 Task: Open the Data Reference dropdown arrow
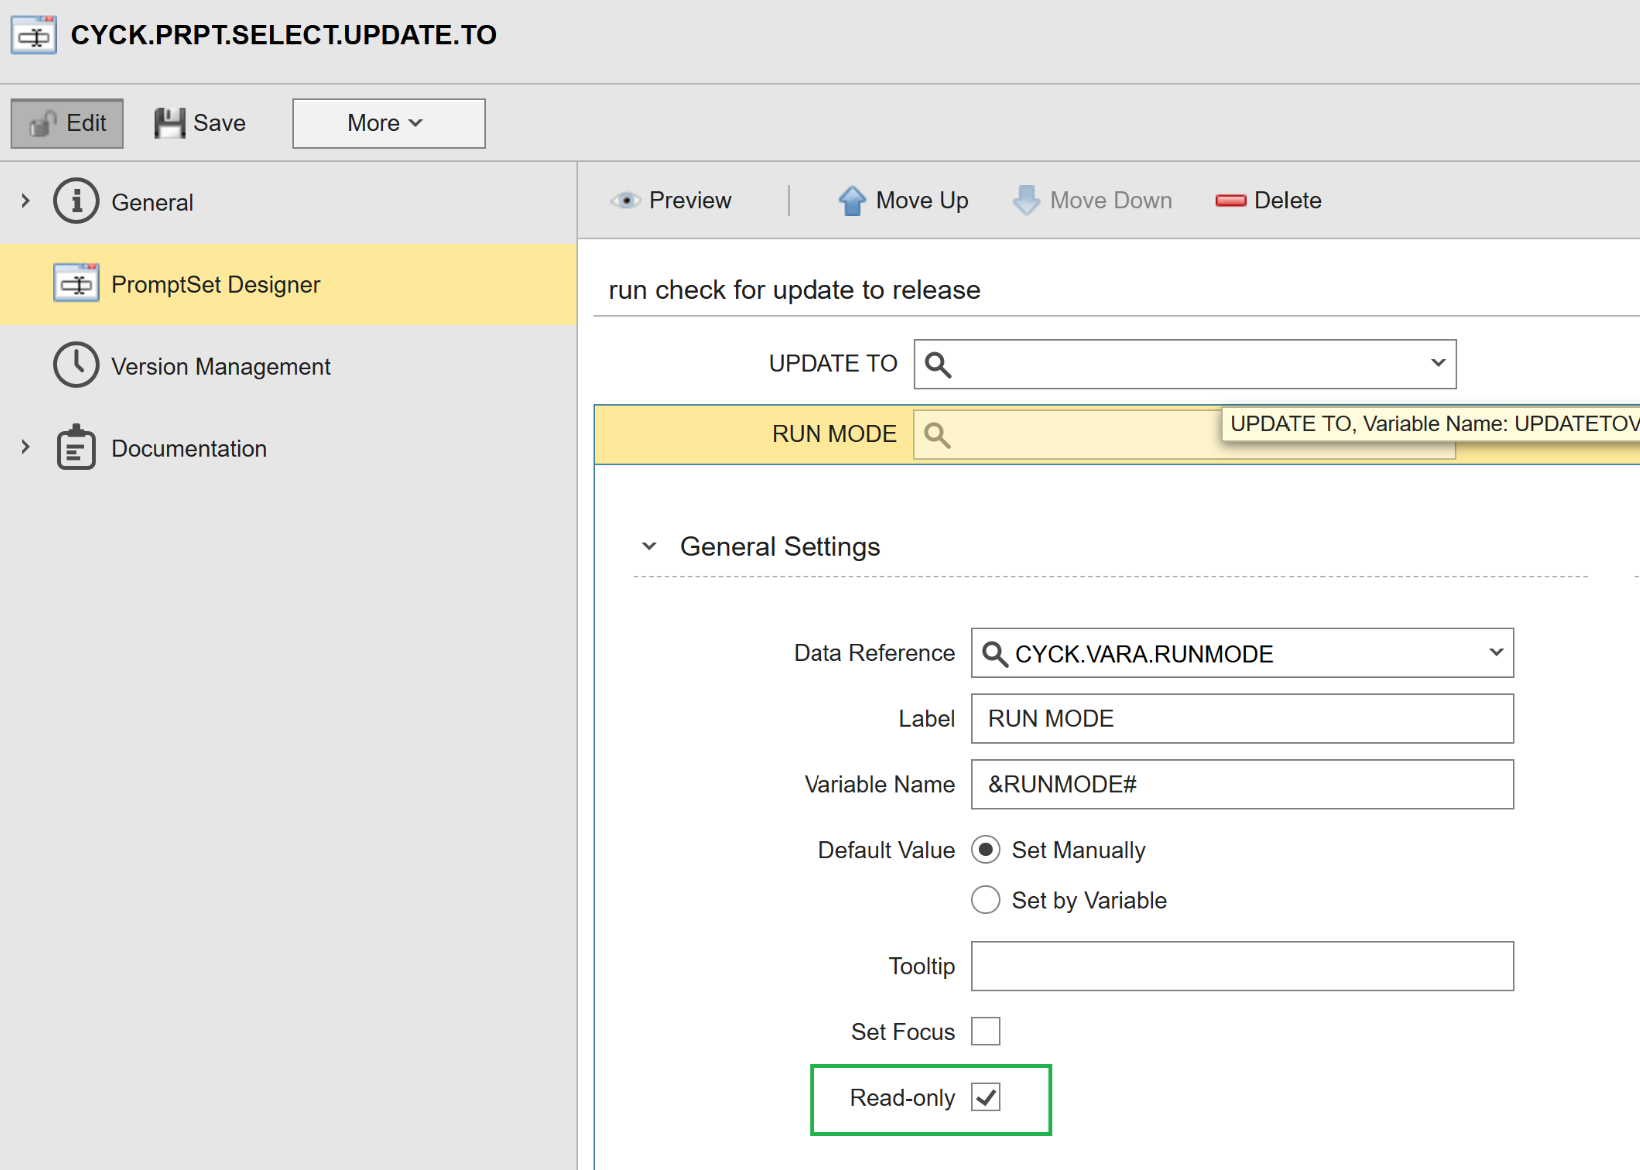pyautogui.click(x=1496, y=653)
